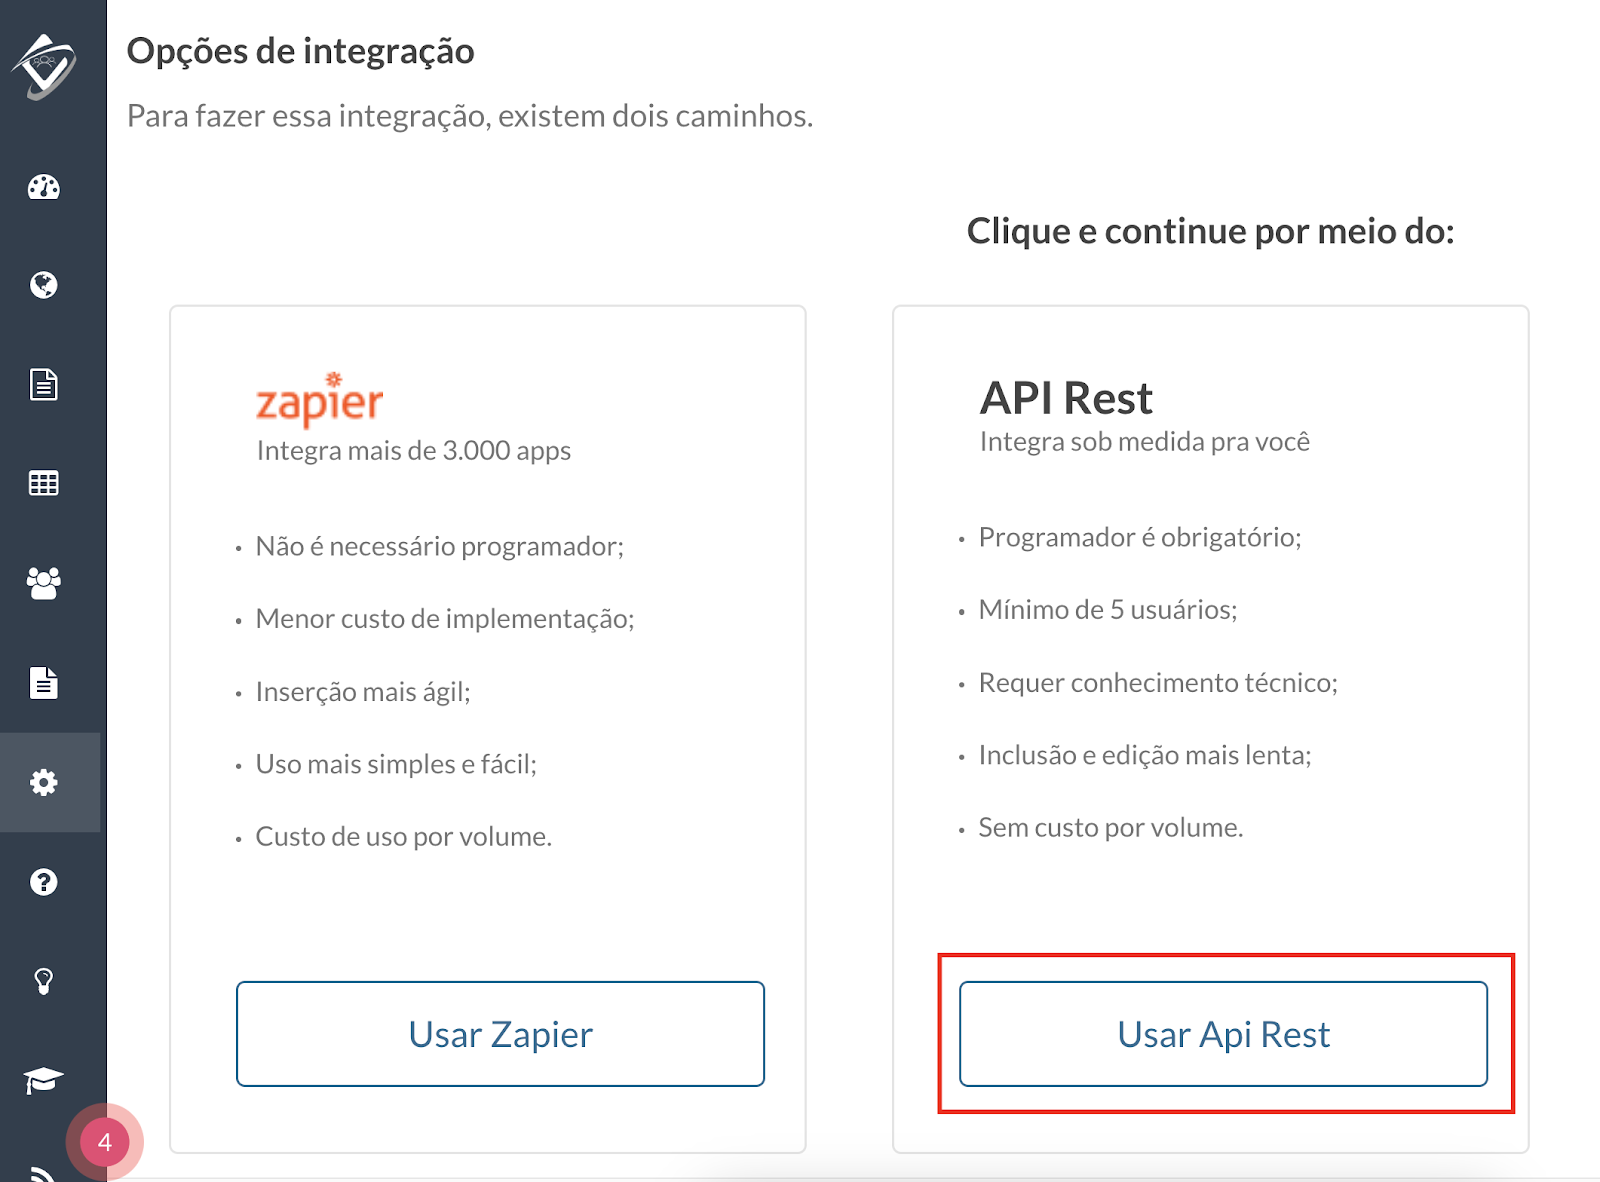1600x1182 pixels.
Task: Click the Usar Api Rest button
Action: (1223, 1034)
